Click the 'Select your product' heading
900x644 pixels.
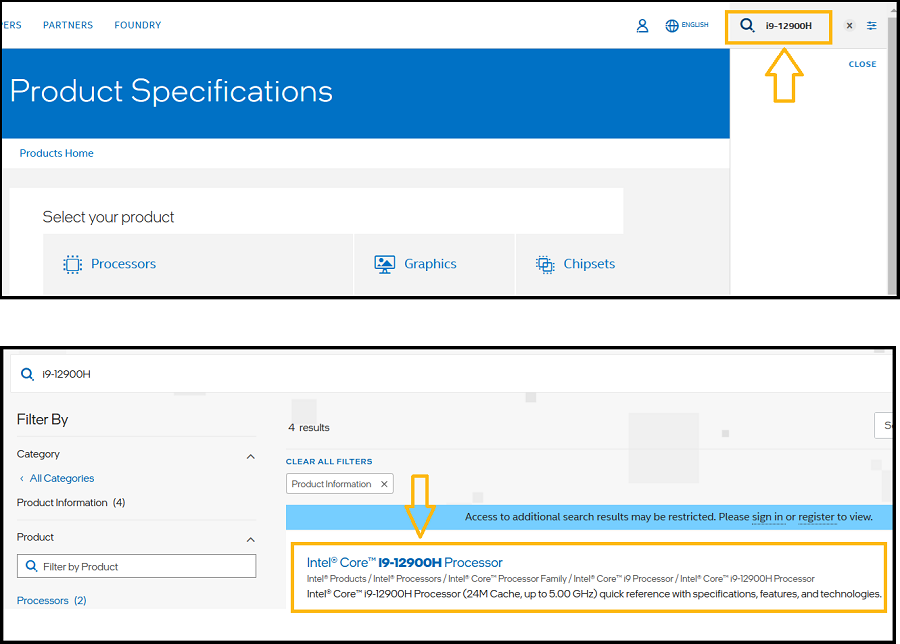tap(108, 217)
